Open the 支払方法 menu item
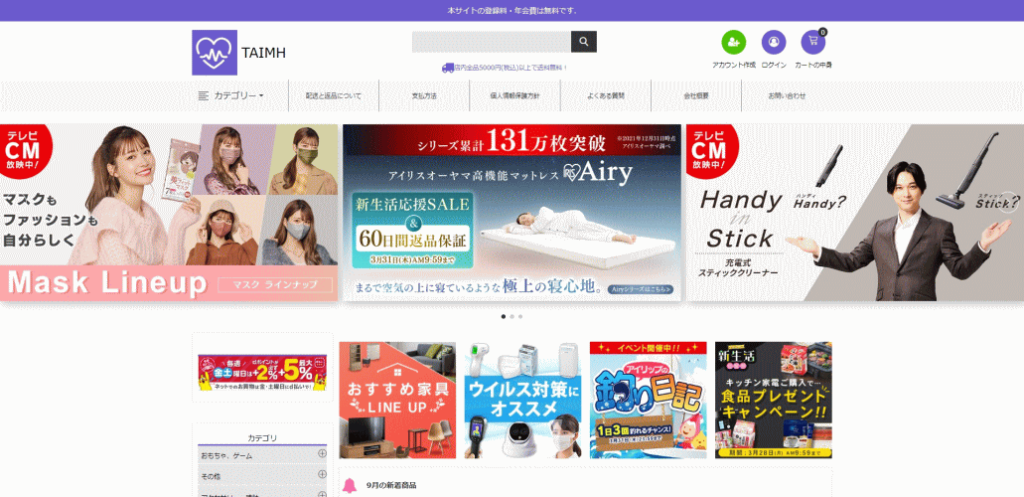The height and width of the screenshot is (497, 1024). pos(424,96)
